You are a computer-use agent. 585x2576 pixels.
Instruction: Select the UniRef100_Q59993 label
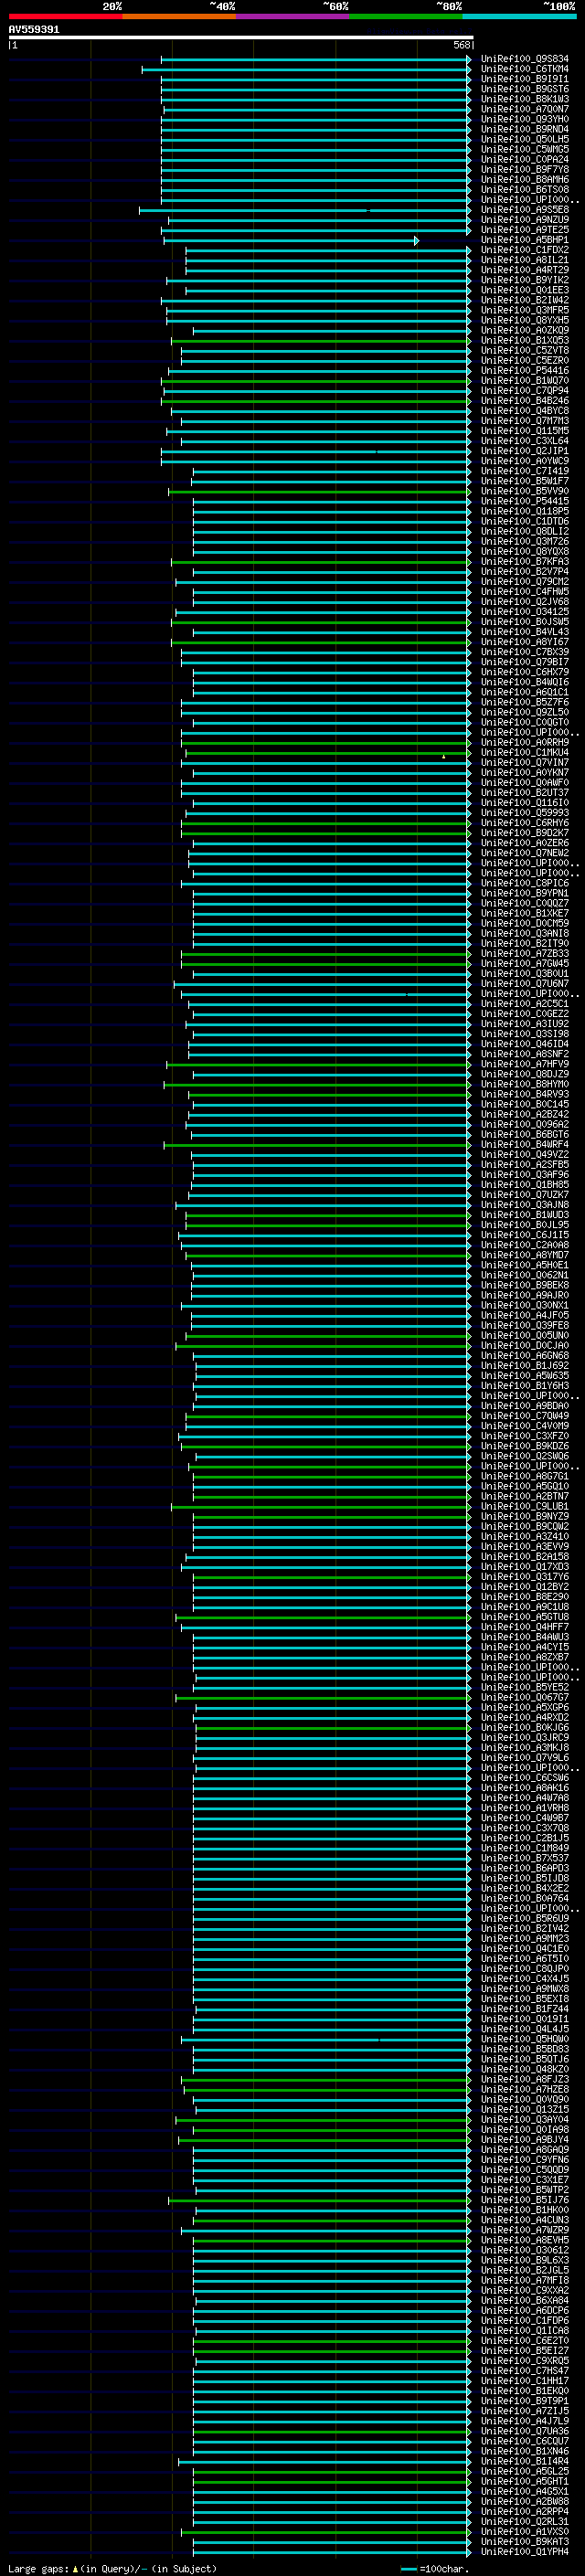tap(524, 813)
